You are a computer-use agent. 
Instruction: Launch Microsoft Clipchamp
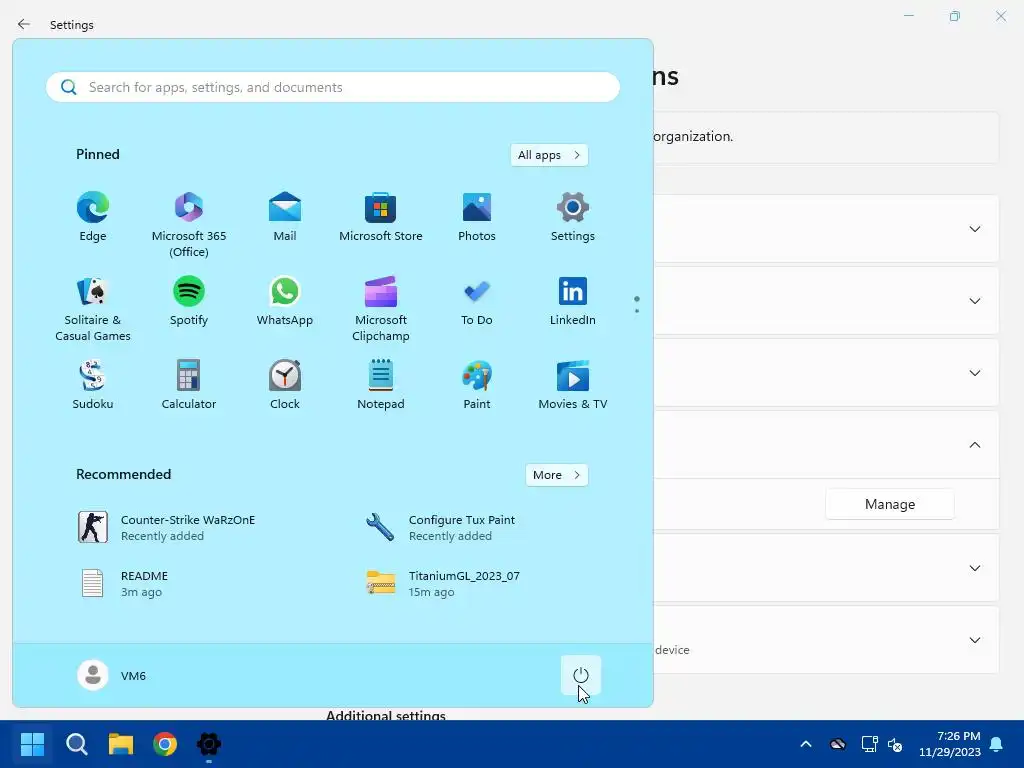point(381,309)
